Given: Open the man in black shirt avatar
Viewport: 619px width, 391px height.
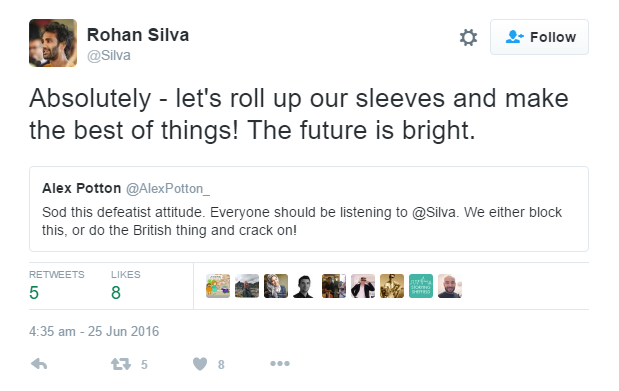Looking at the screenshot, I should click(x=305, y=286).
